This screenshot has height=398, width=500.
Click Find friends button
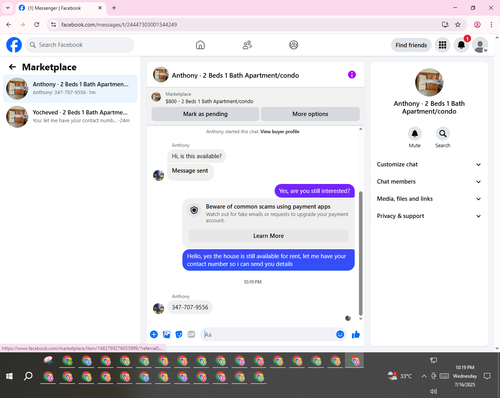pyautogui.click(x=411, y=45)
